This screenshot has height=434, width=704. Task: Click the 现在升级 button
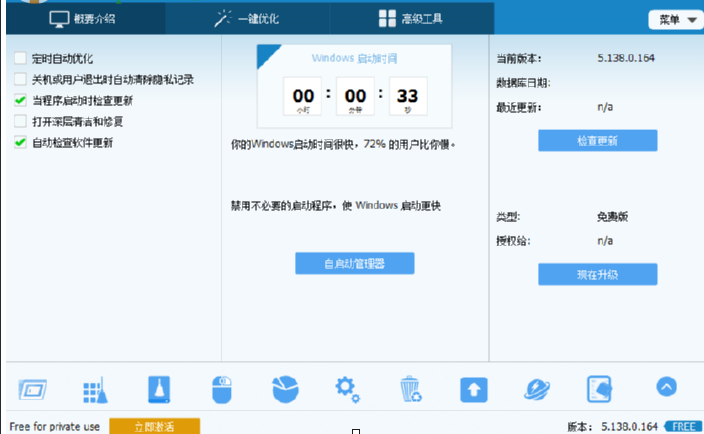coord(598,274)
